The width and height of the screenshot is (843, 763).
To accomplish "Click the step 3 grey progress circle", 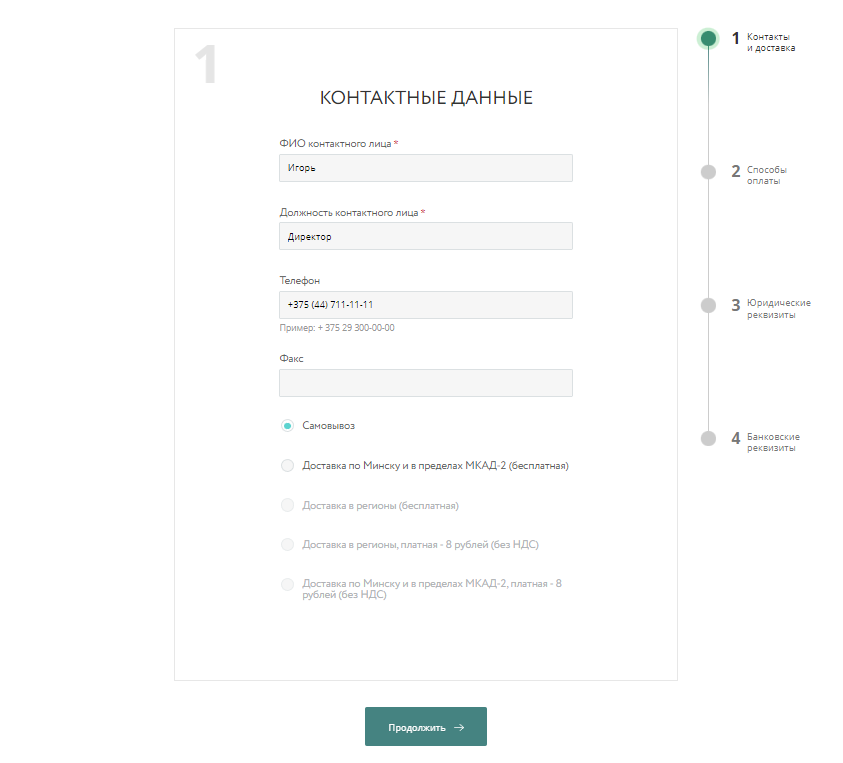I will tap(708, 305).
